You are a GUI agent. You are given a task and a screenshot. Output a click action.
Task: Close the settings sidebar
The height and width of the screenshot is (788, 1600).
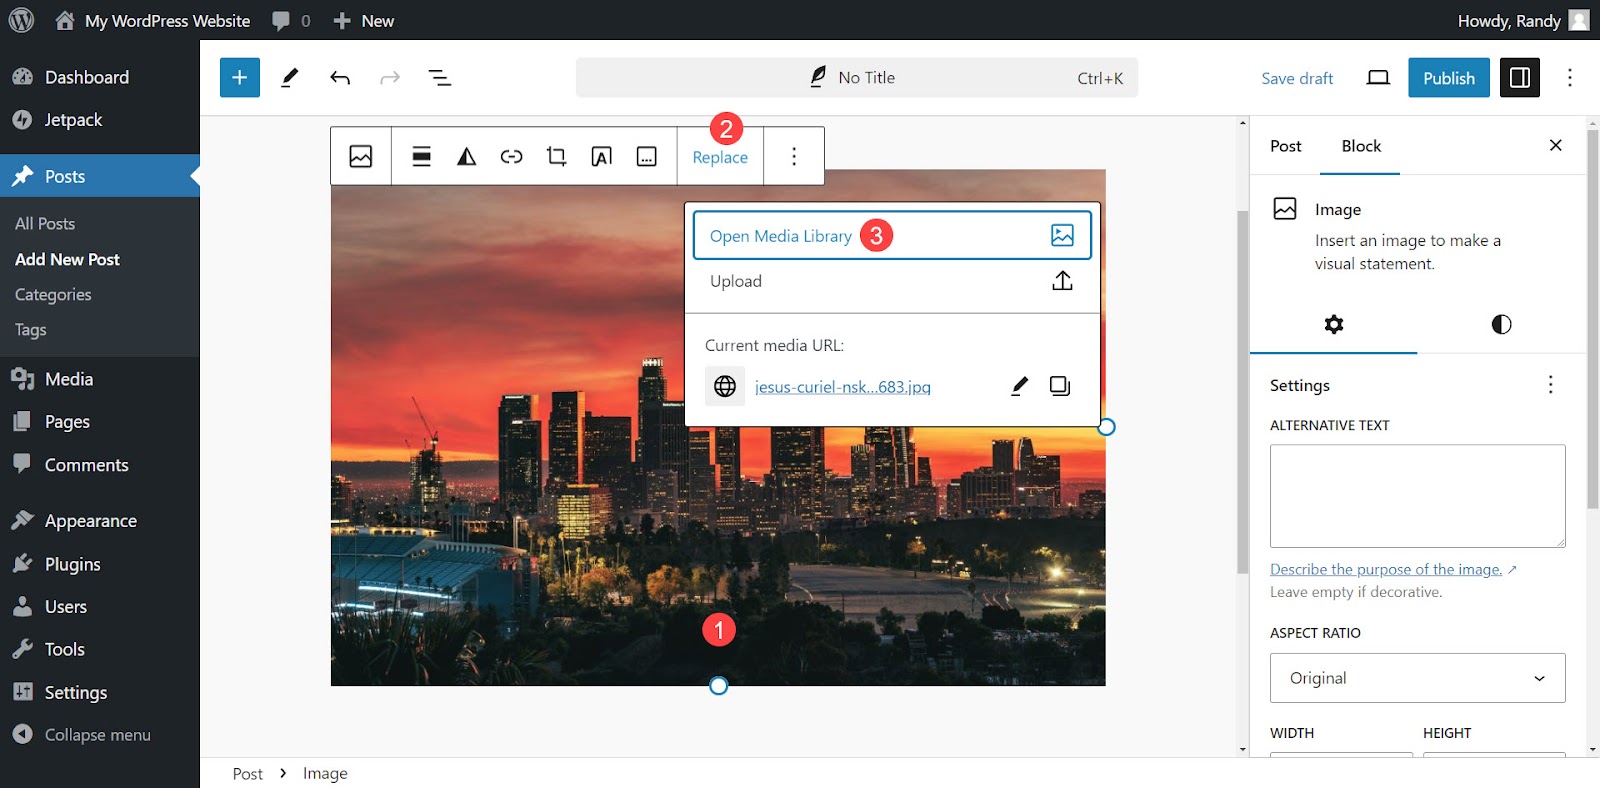point(1556,145)
